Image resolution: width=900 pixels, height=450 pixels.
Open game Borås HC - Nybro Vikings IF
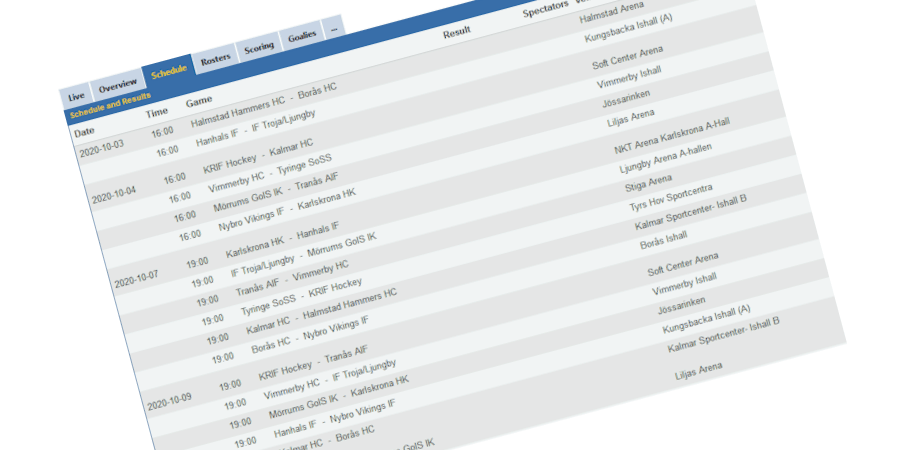click(310, 335)
